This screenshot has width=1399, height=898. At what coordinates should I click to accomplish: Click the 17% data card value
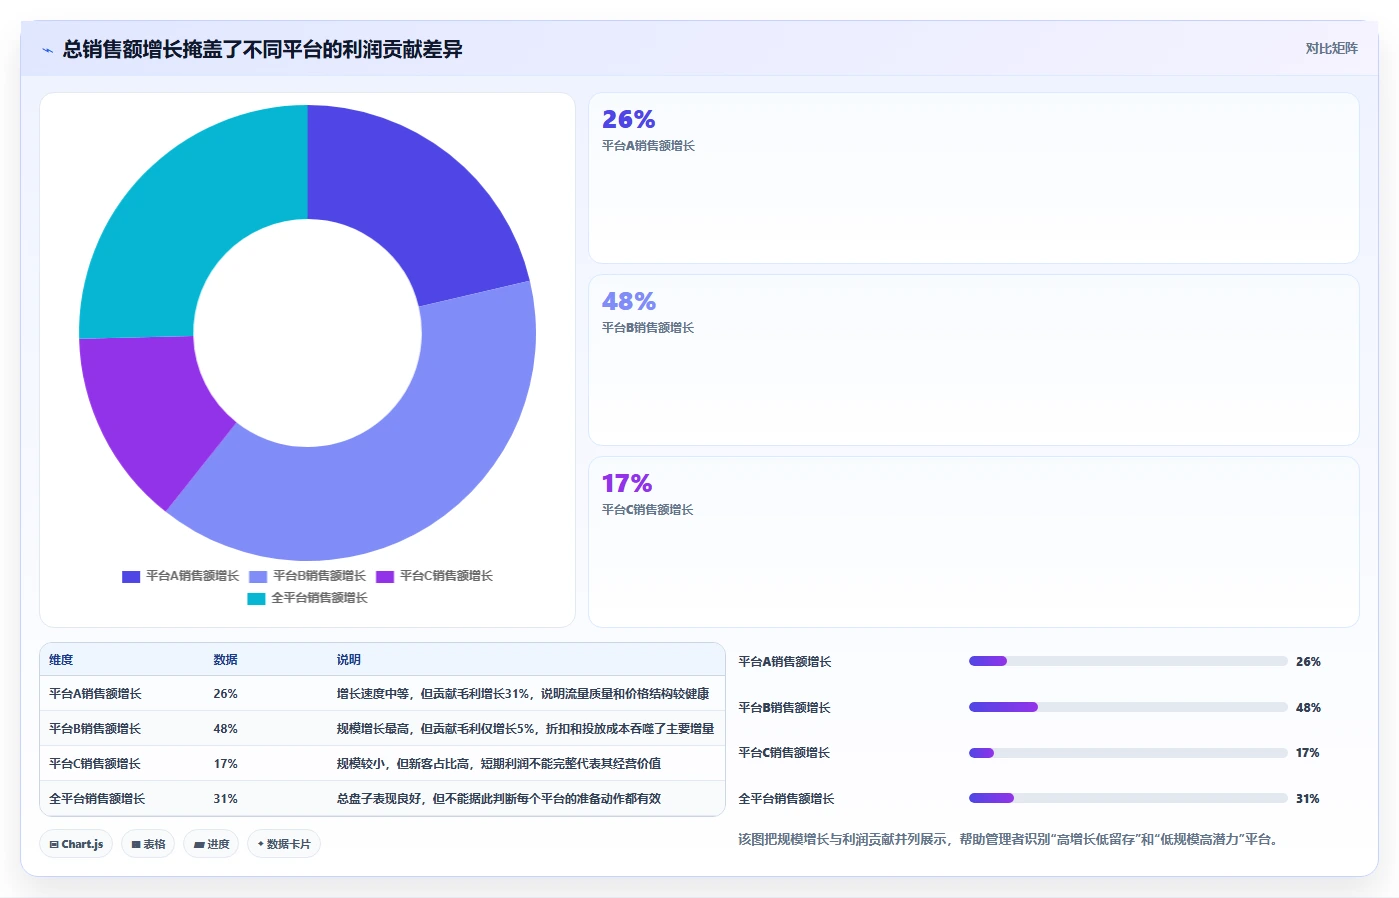pyautogui.click(x=627, y=483)
